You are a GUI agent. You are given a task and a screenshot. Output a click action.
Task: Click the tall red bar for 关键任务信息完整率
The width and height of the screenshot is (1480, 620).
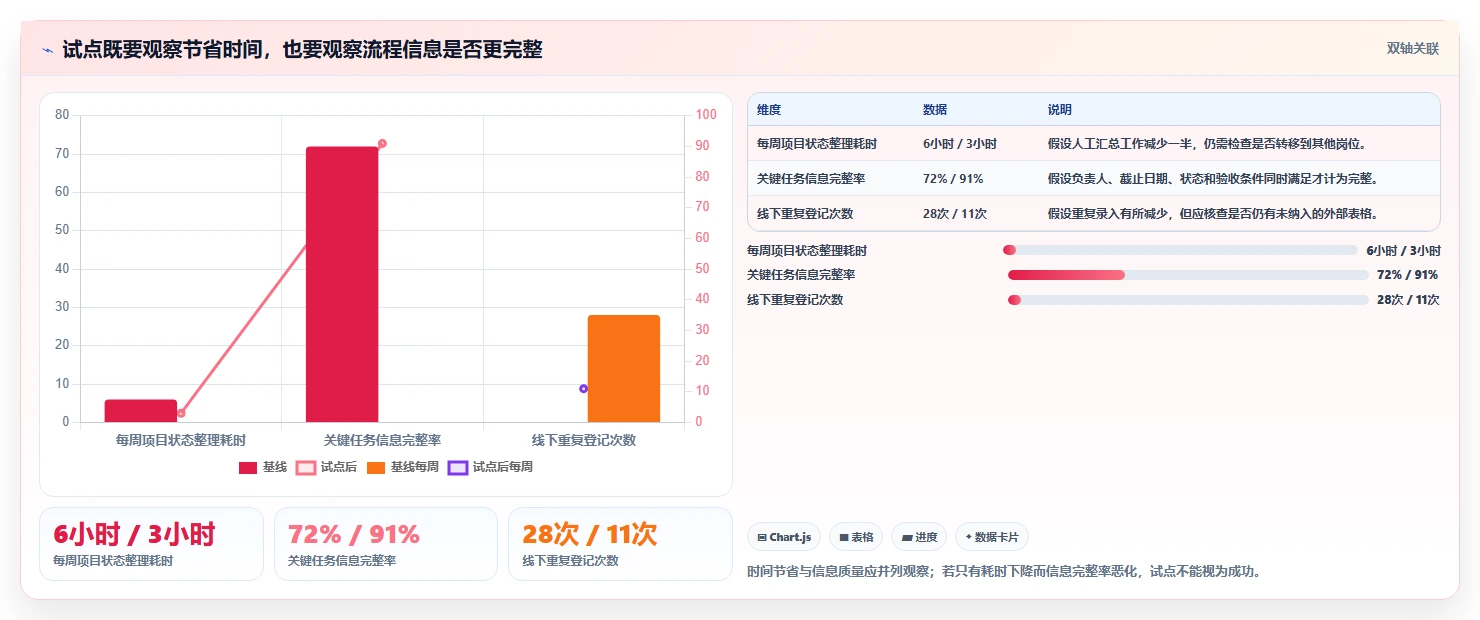[342, 284]
